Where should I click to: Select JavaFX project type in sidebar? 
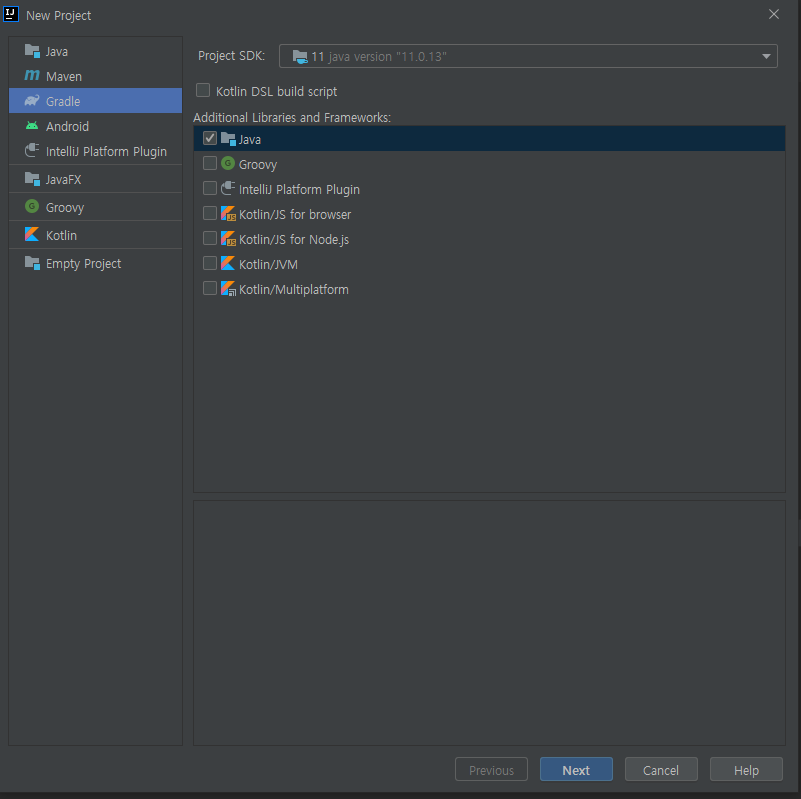click(x=96, y=179)
